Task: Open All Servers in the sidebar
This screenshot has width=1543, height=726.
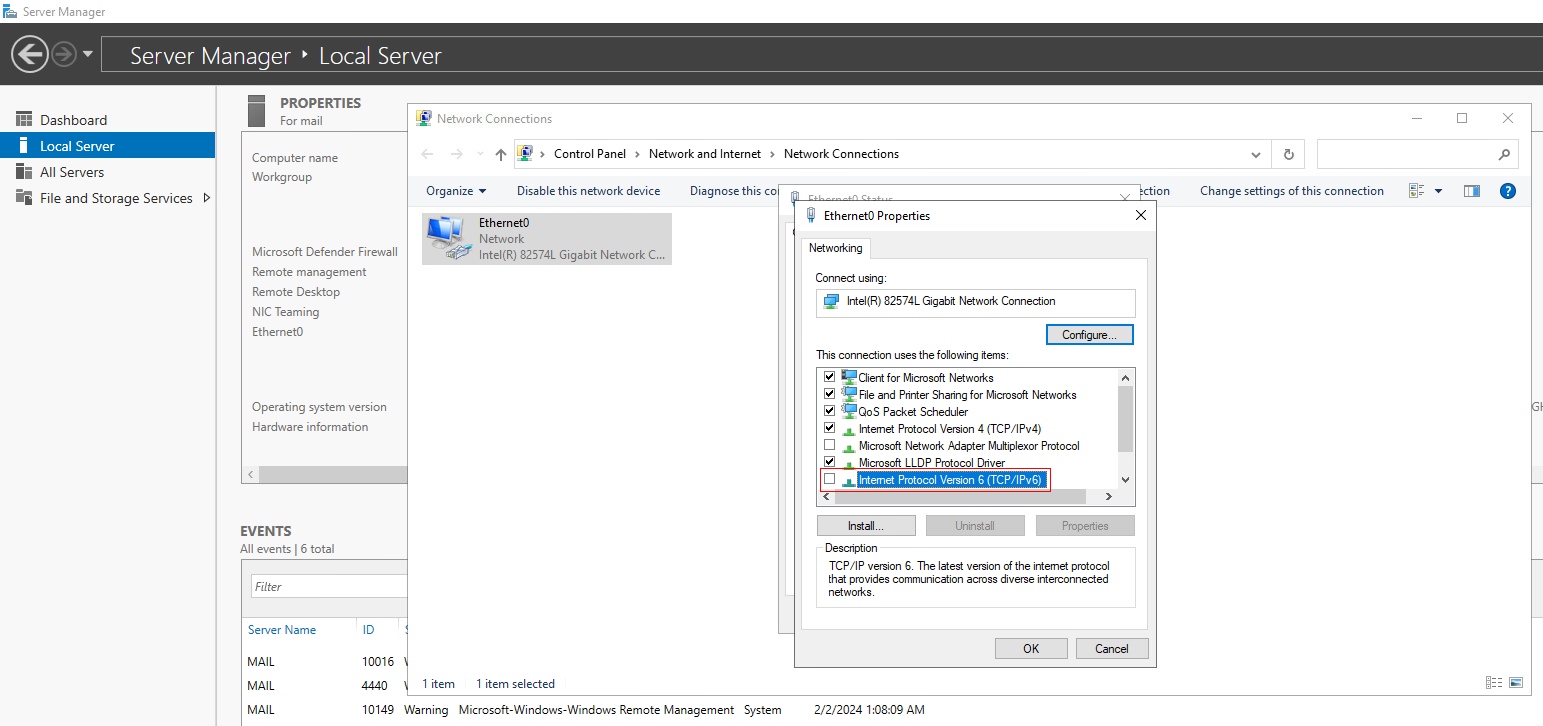Action: pos(72,172)
